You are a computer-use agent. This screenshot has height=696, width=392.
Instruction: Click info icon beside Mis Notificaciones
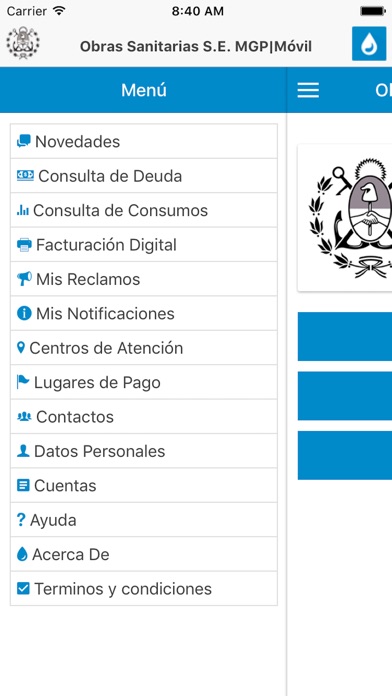(x=24, y=313)
